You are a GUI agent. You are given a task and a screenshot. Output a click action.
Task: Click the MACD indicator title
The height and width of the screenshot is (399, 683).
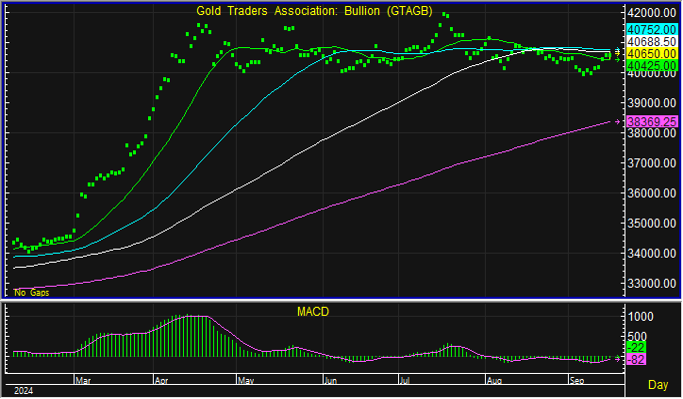click(313, 312)
